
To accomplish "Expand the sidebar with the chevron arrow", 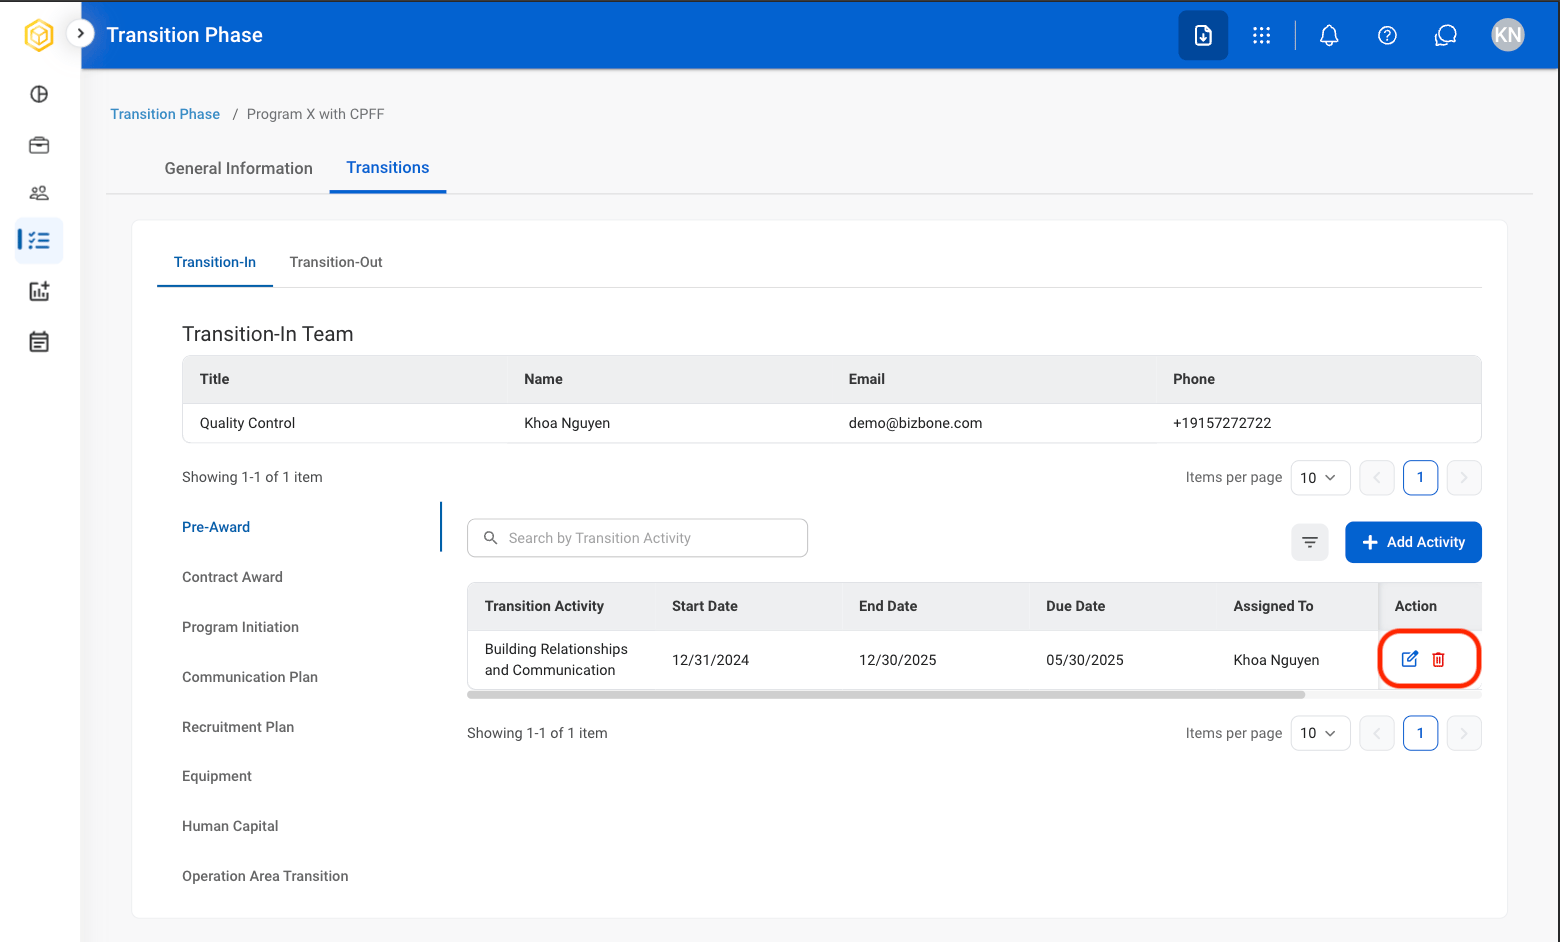I will (x=80, y=33).
